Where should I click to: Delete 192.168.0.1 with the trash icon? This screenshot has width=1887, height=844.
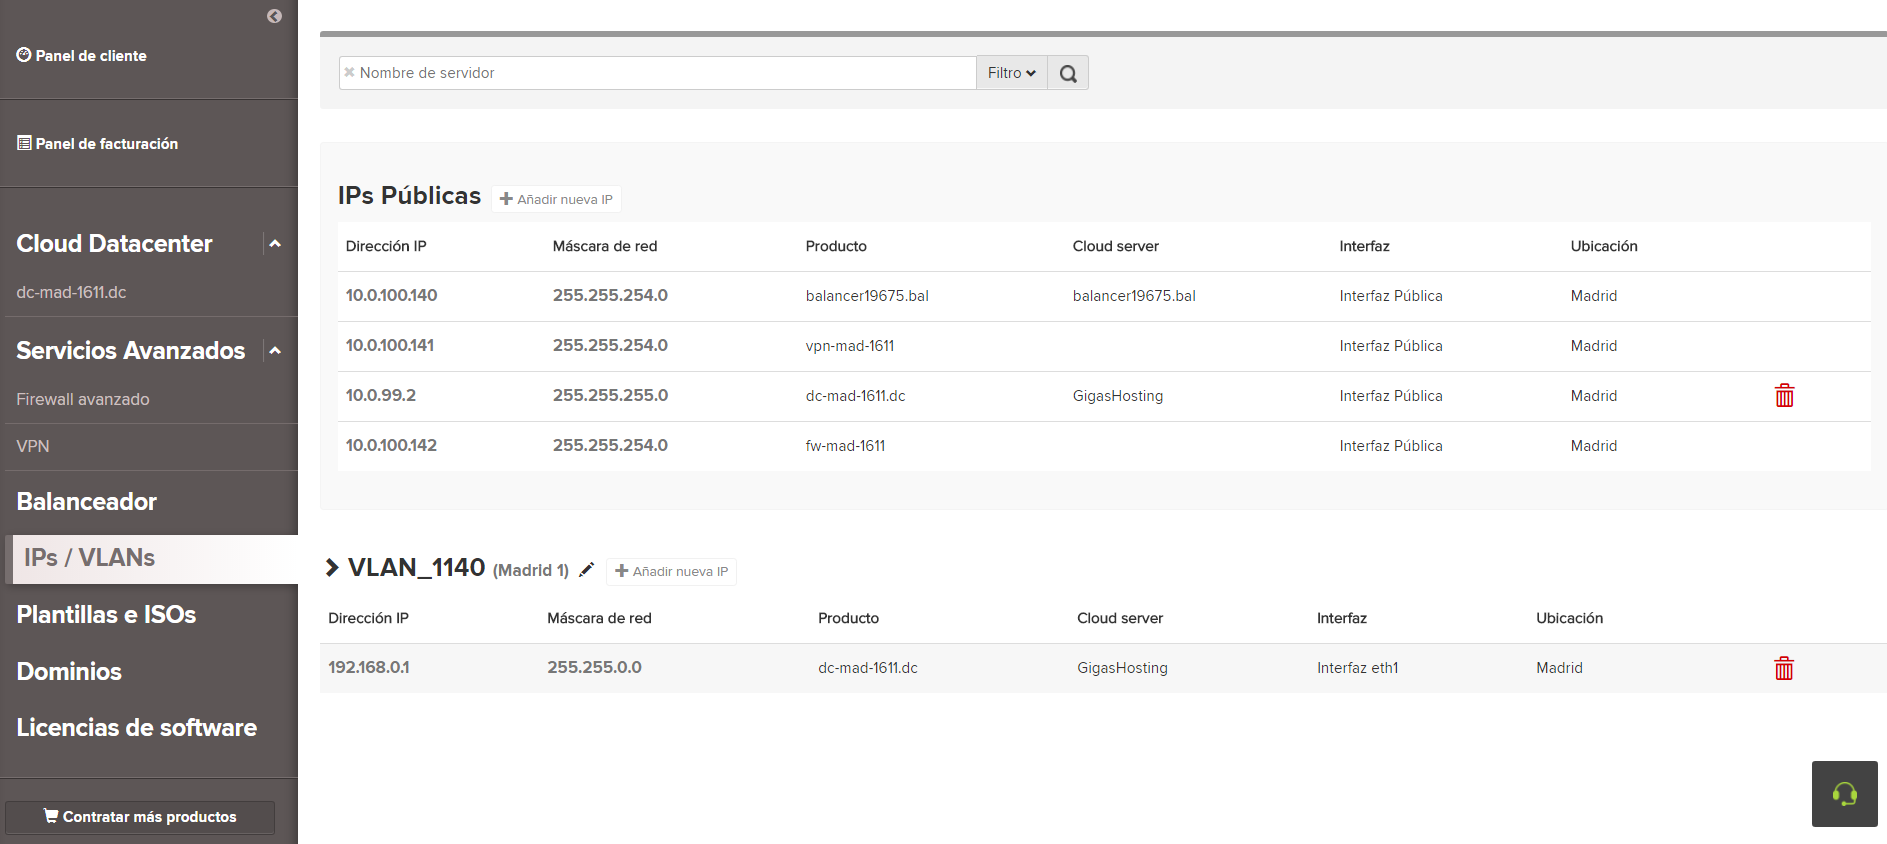1784,668
